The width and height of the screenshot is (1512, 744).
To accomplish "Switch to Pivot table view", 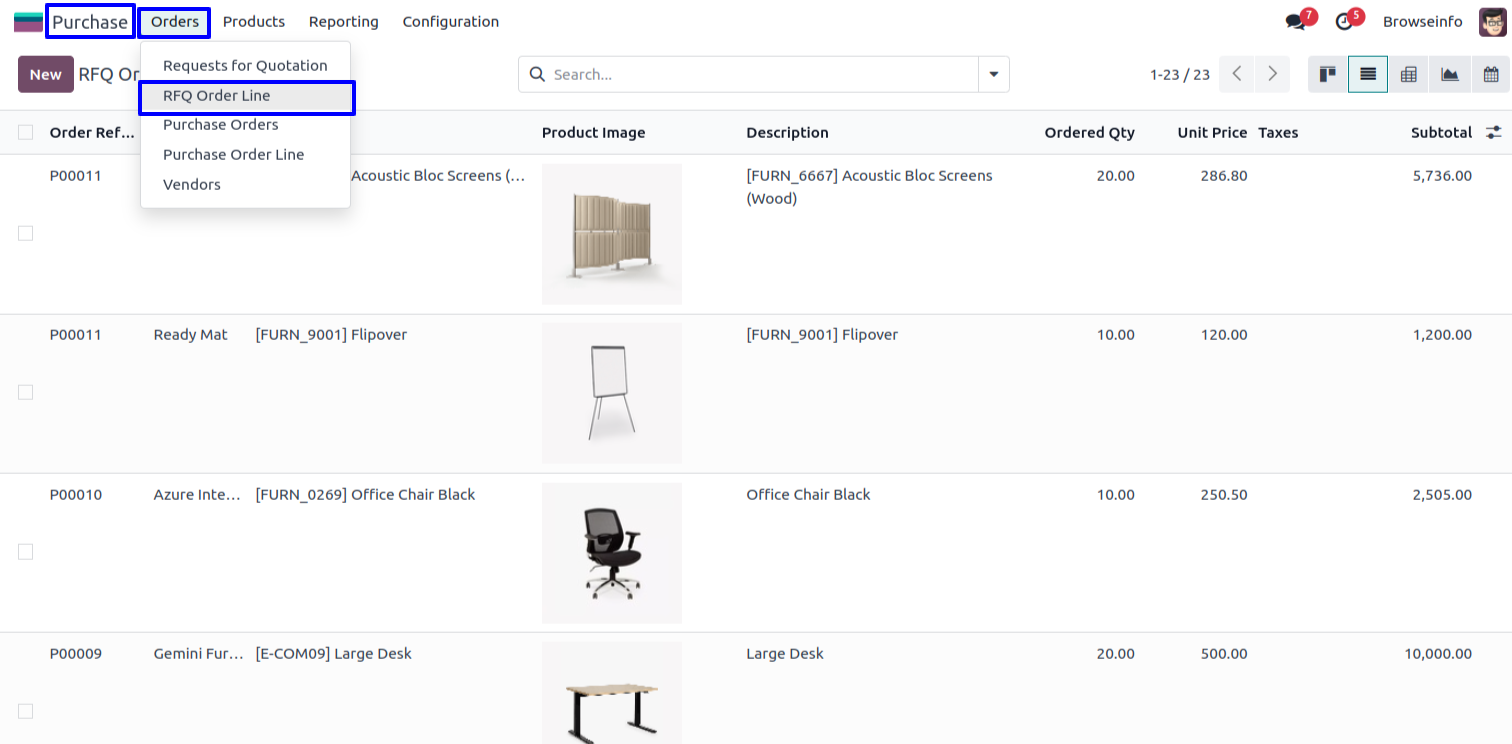I will 1408,74.
